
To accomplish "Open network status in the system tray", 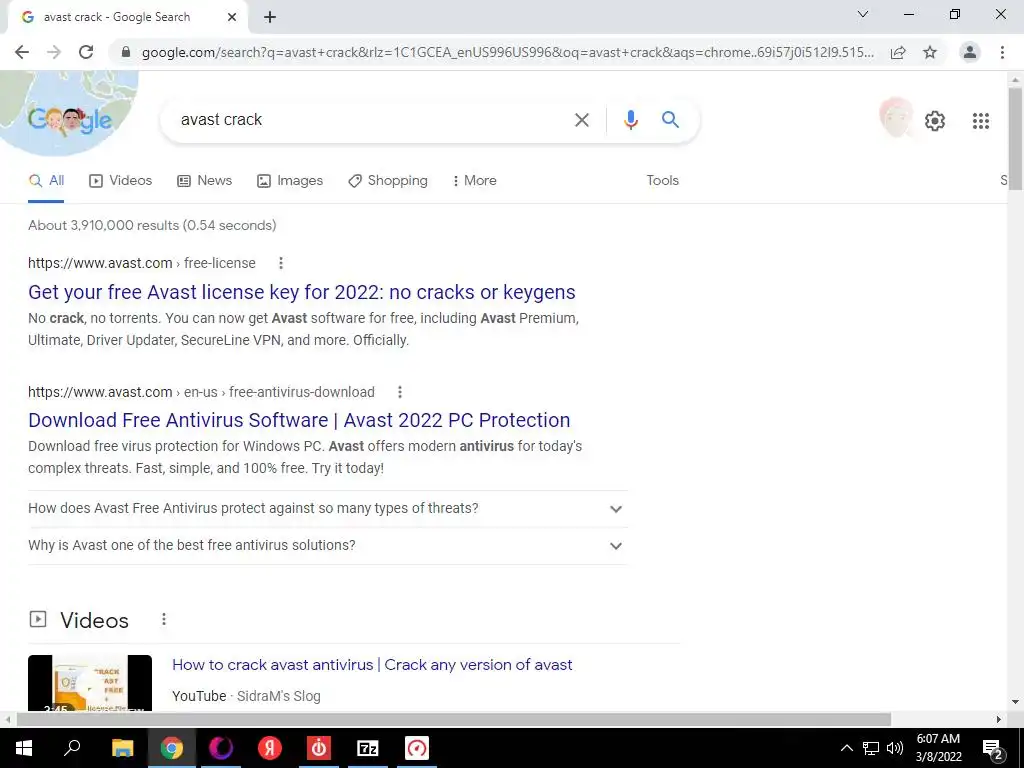I will point(871,748).
